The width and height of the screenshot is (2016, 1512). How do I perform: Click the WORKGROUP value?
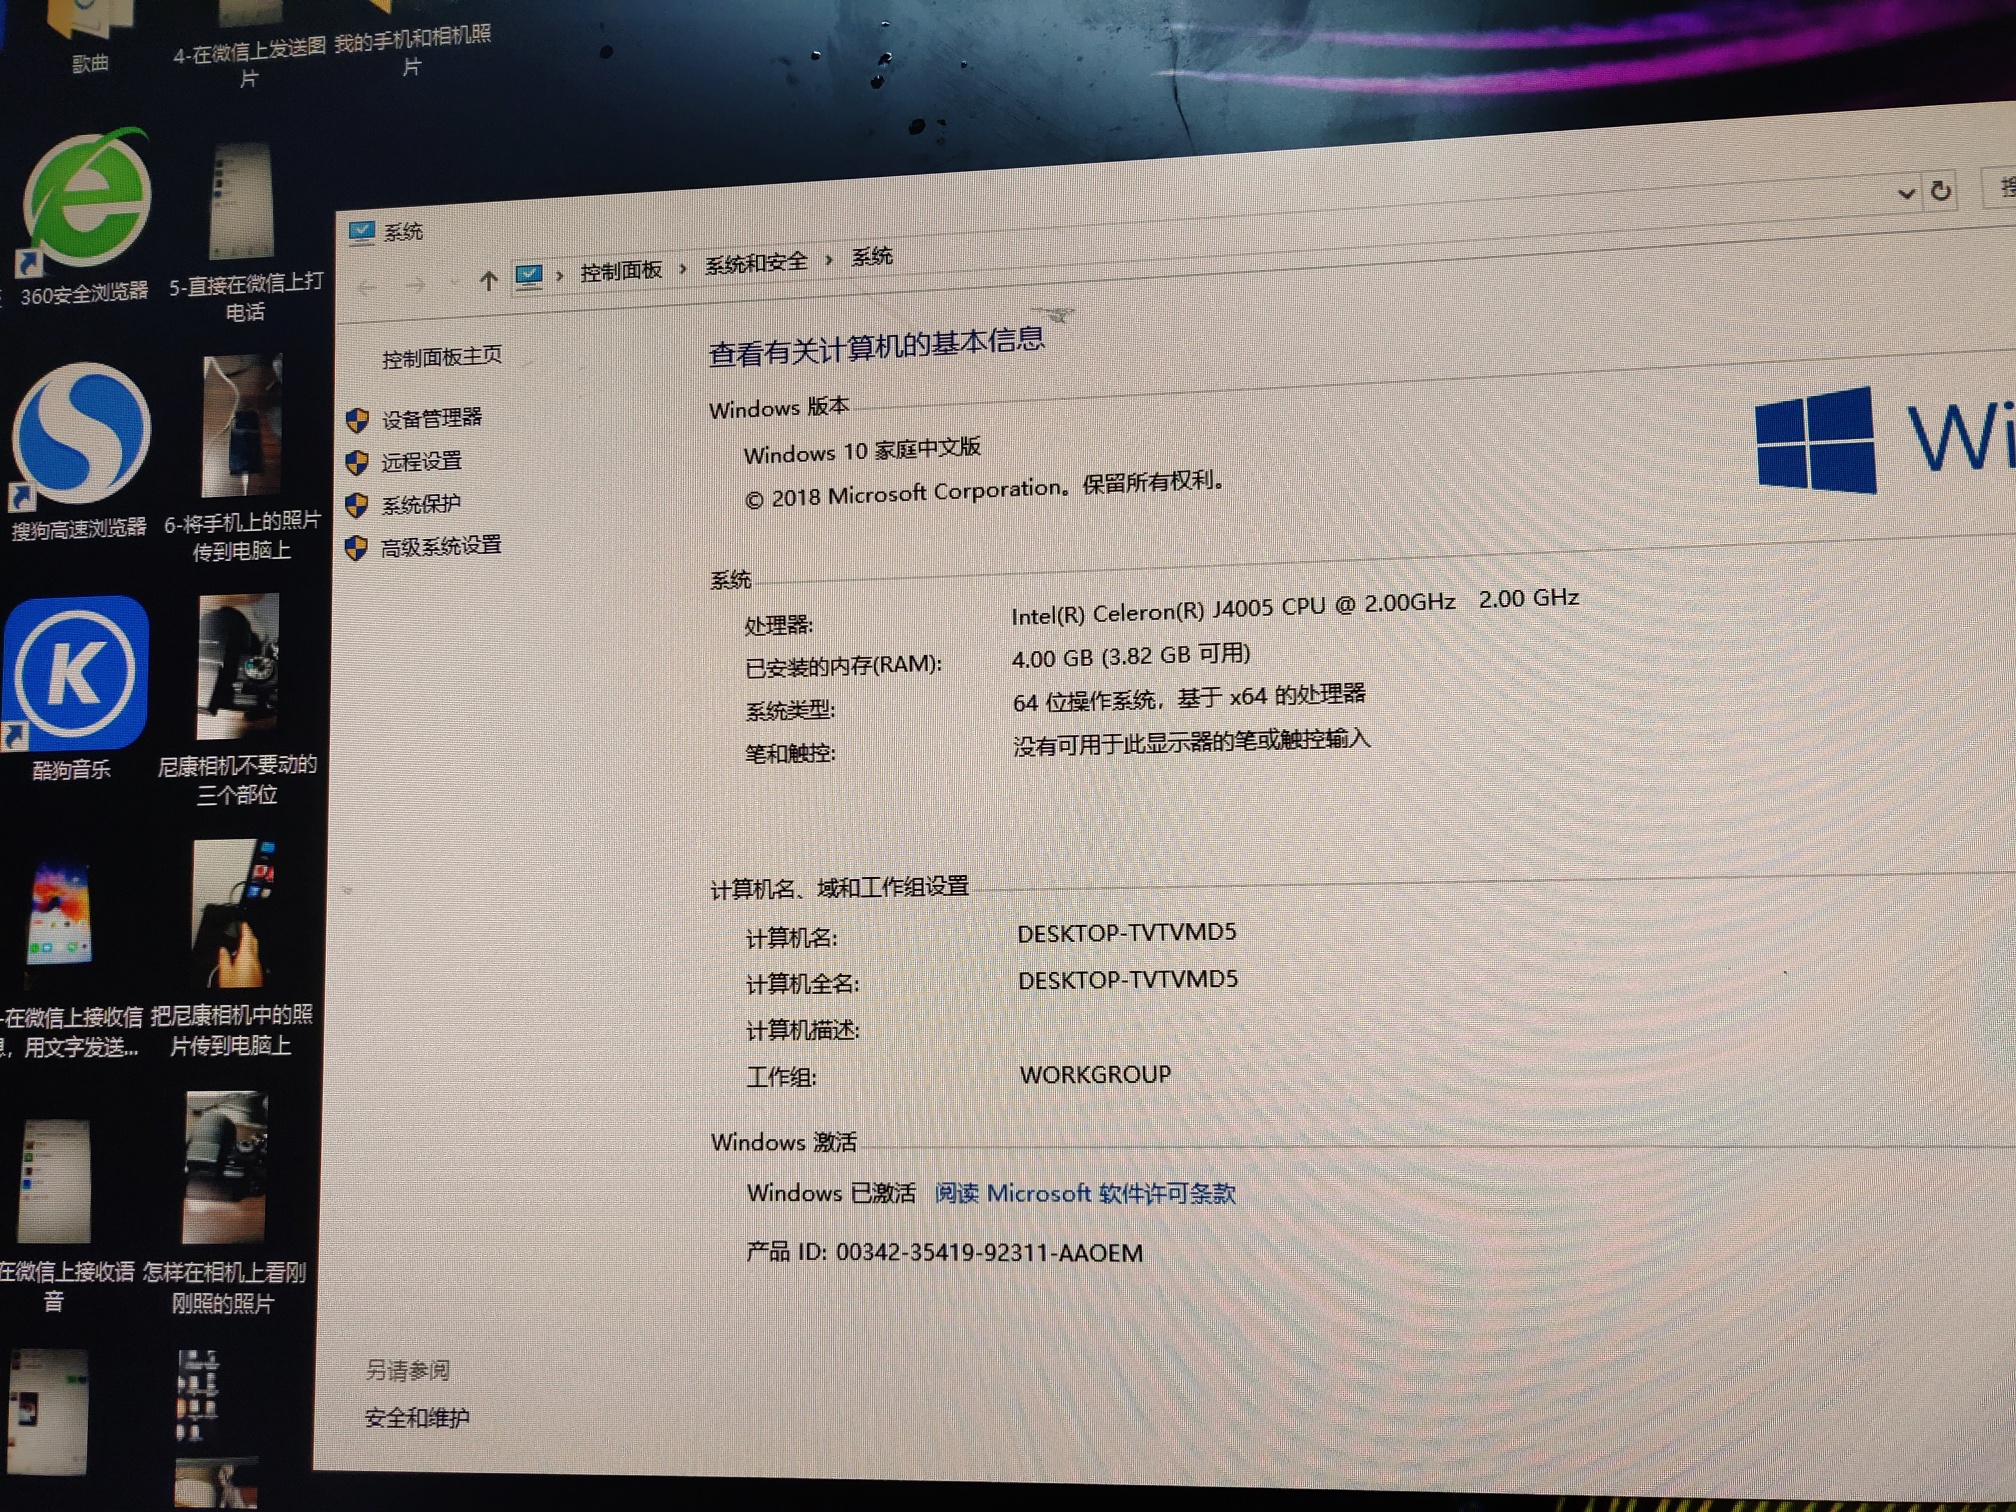pos(1095,1074)
